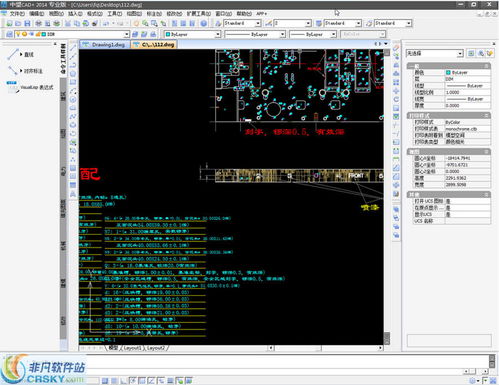Click the Open file folder icon

(x=18, y=23)
